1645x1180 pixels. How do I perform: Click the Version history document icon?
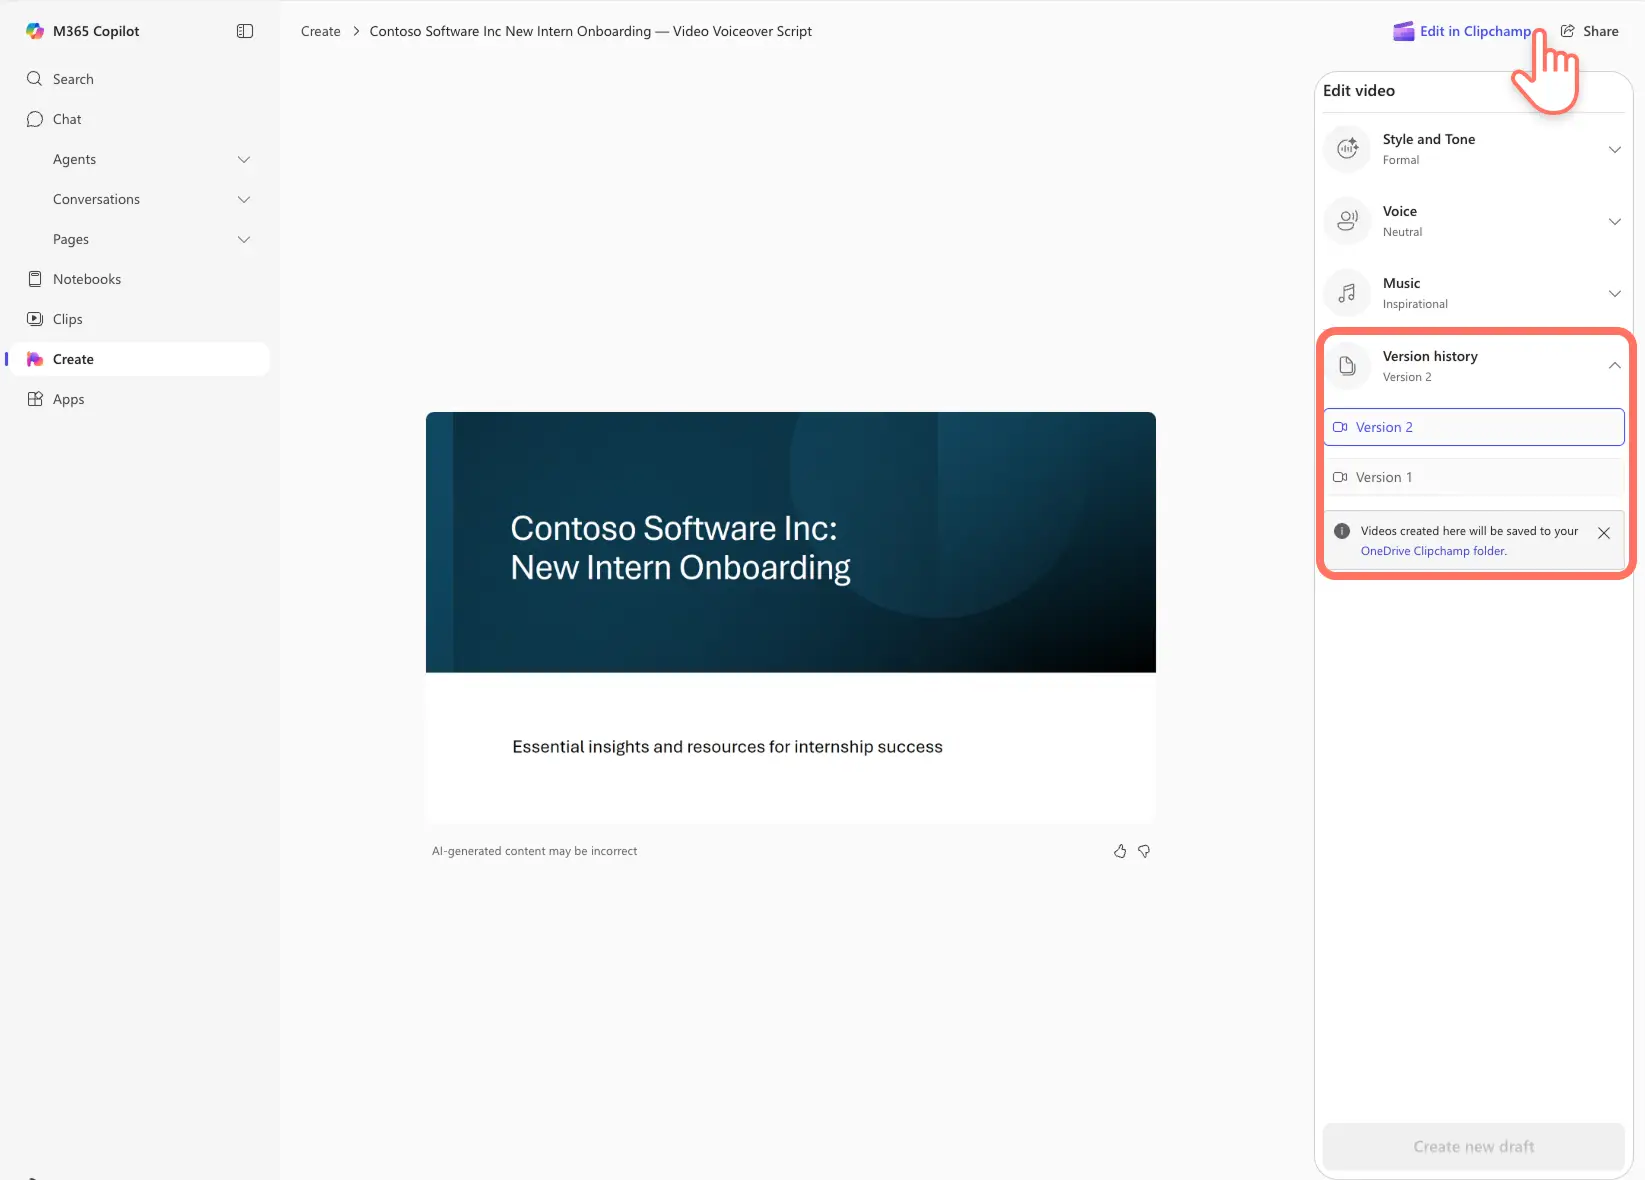click(x=1347, y=366)
